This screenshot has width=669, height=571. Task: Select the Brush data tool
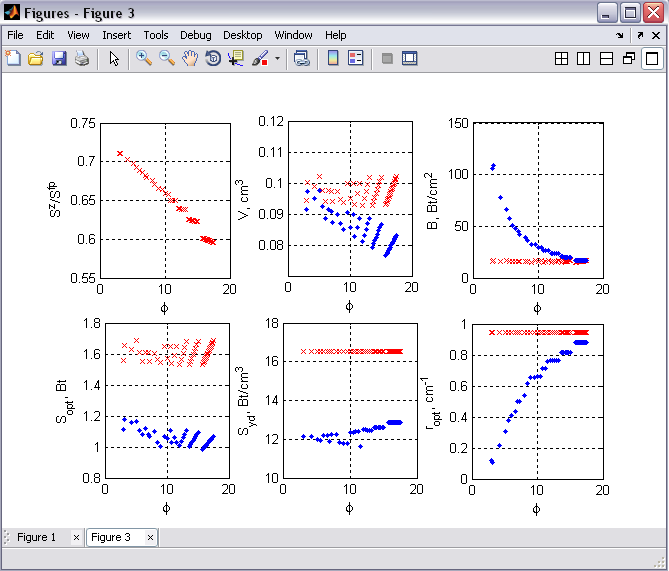pos(260,58)
